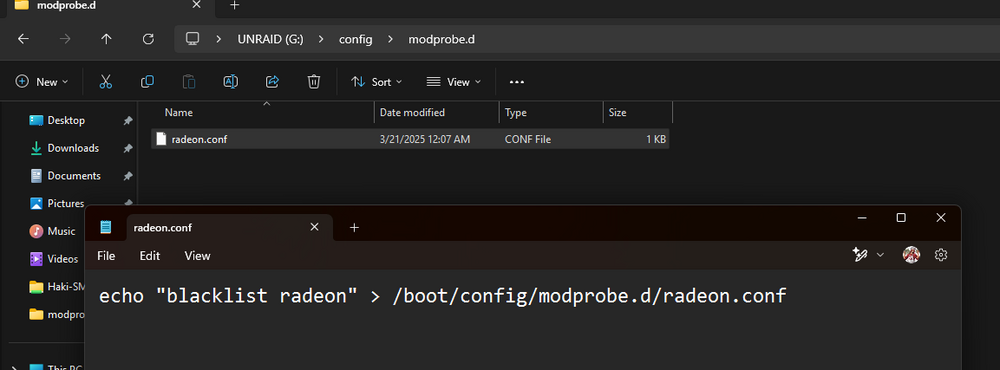
Task: Open Notepad's Edit menu
Action: (150, 256)
